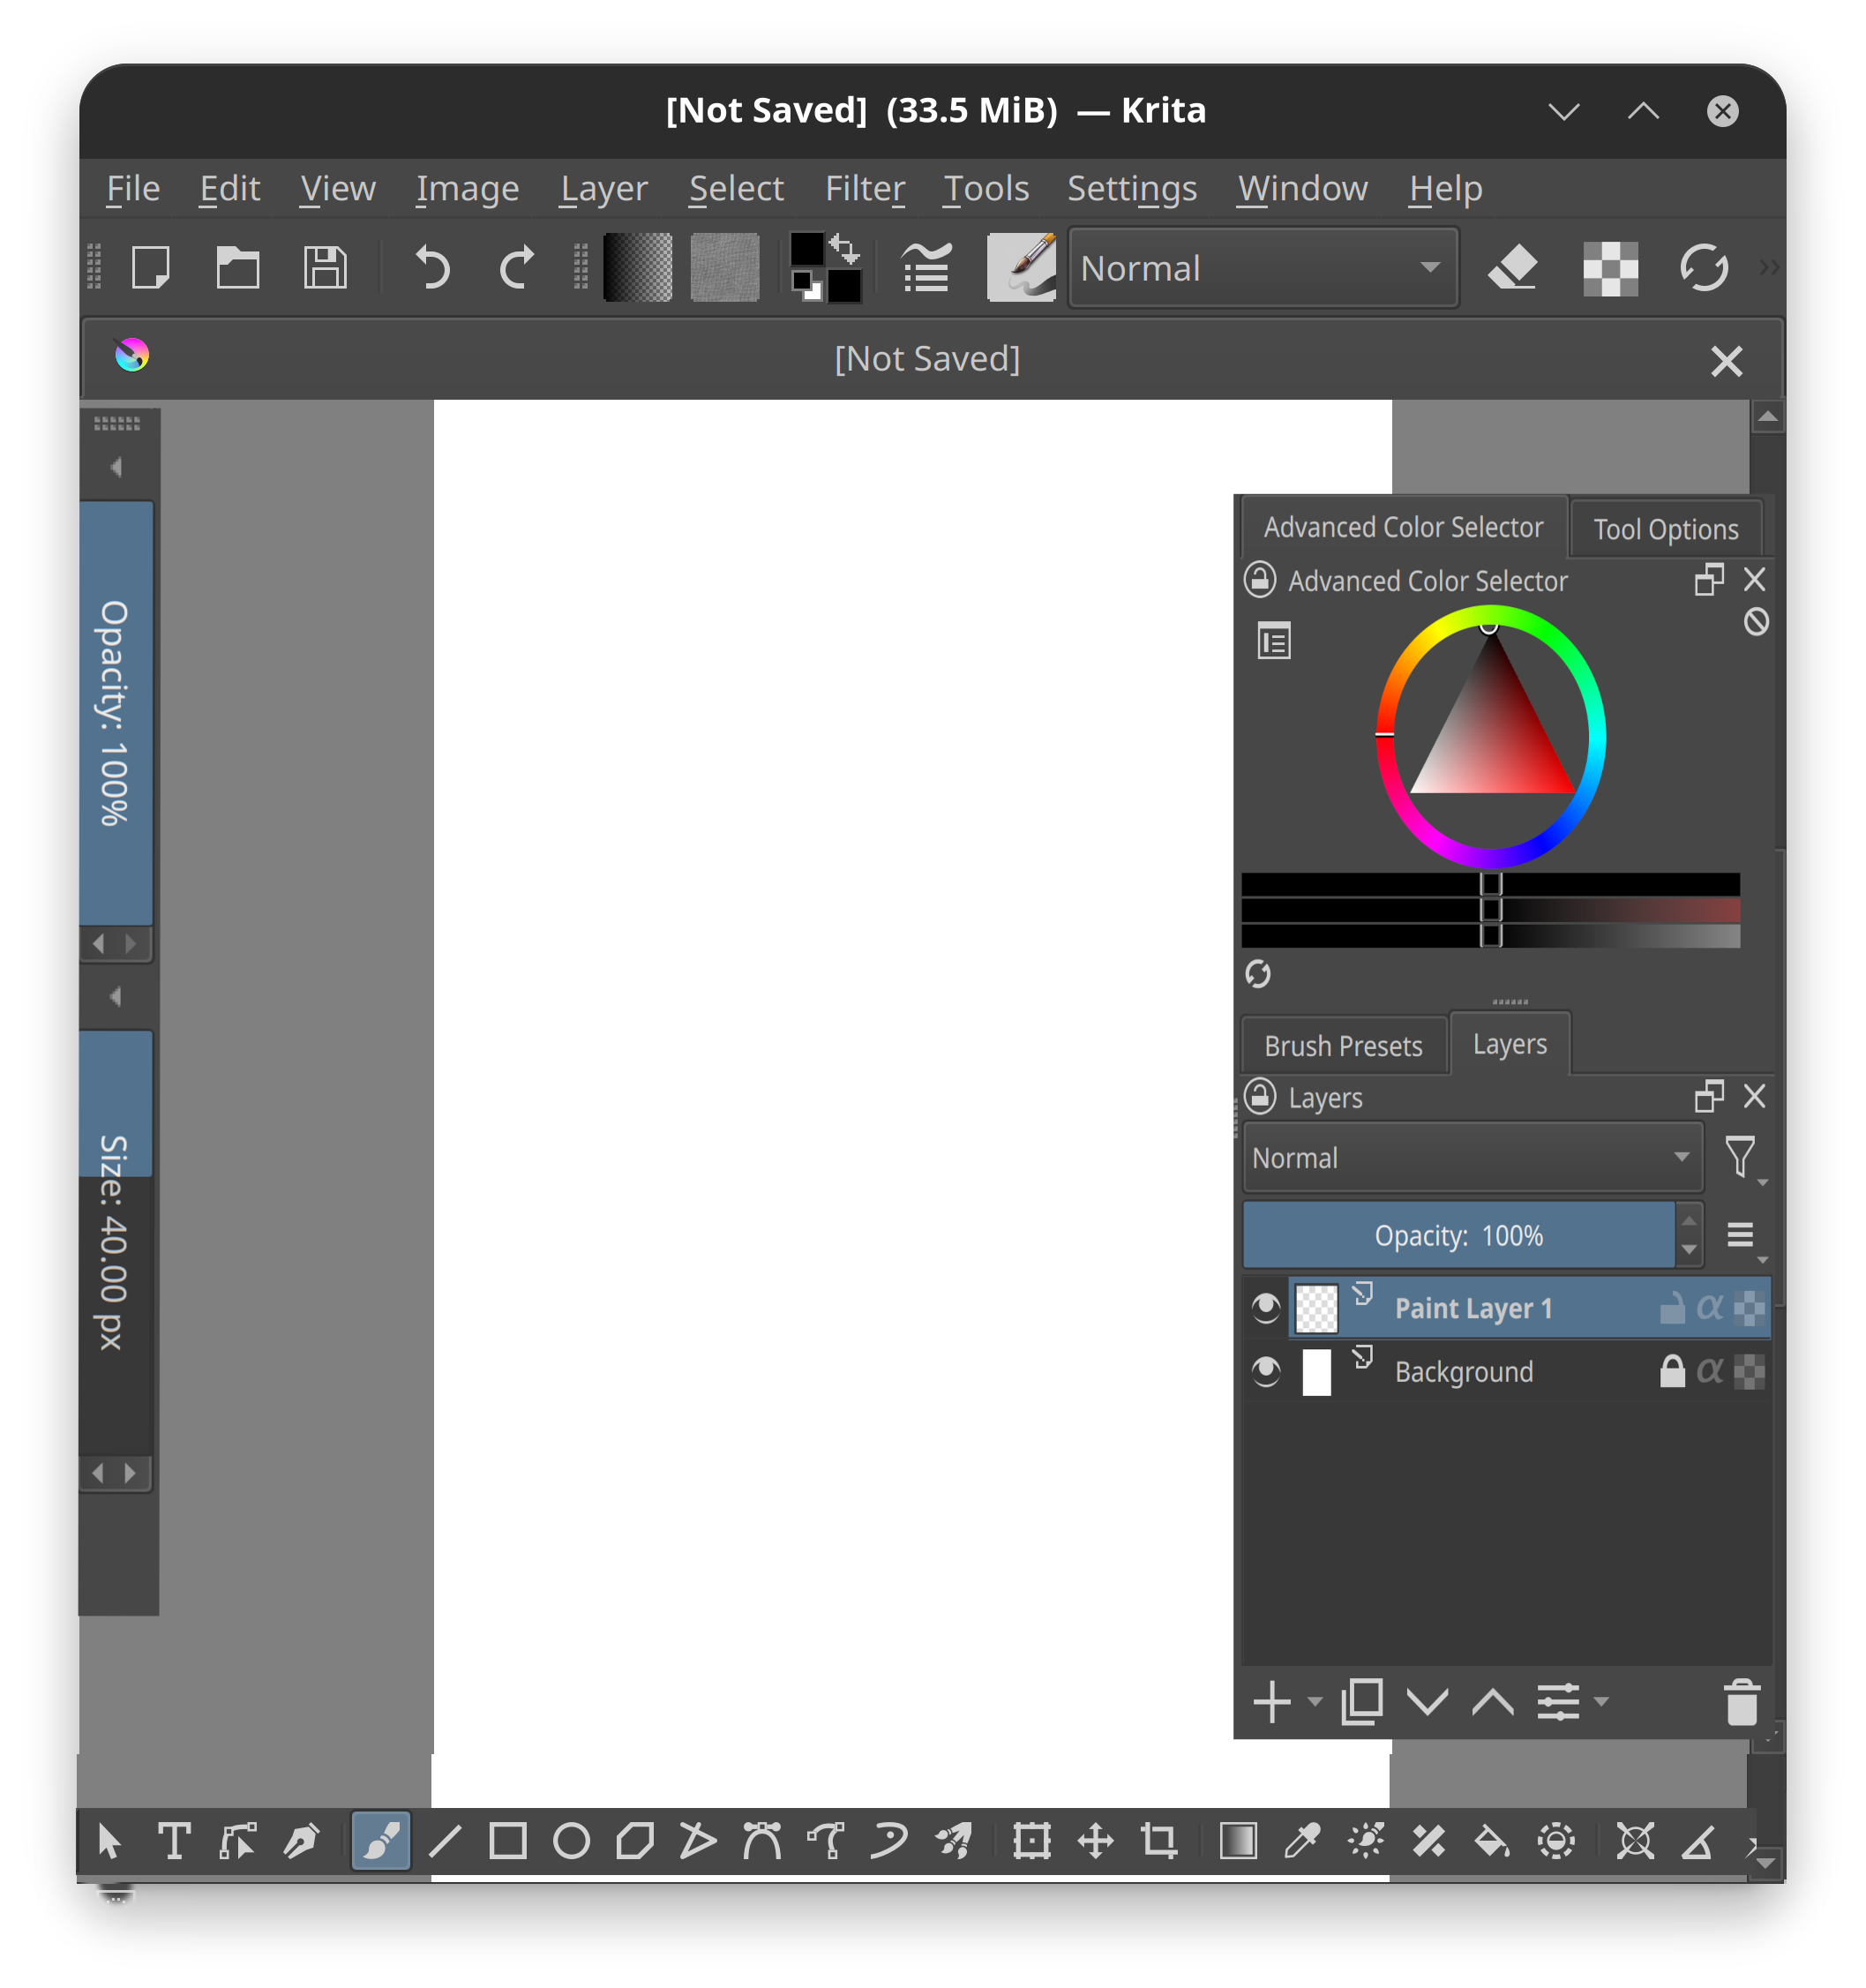1866x1988 pixels.
Task: Switch to the Brush Presets tab
Action: (x=1343, y=1046)
